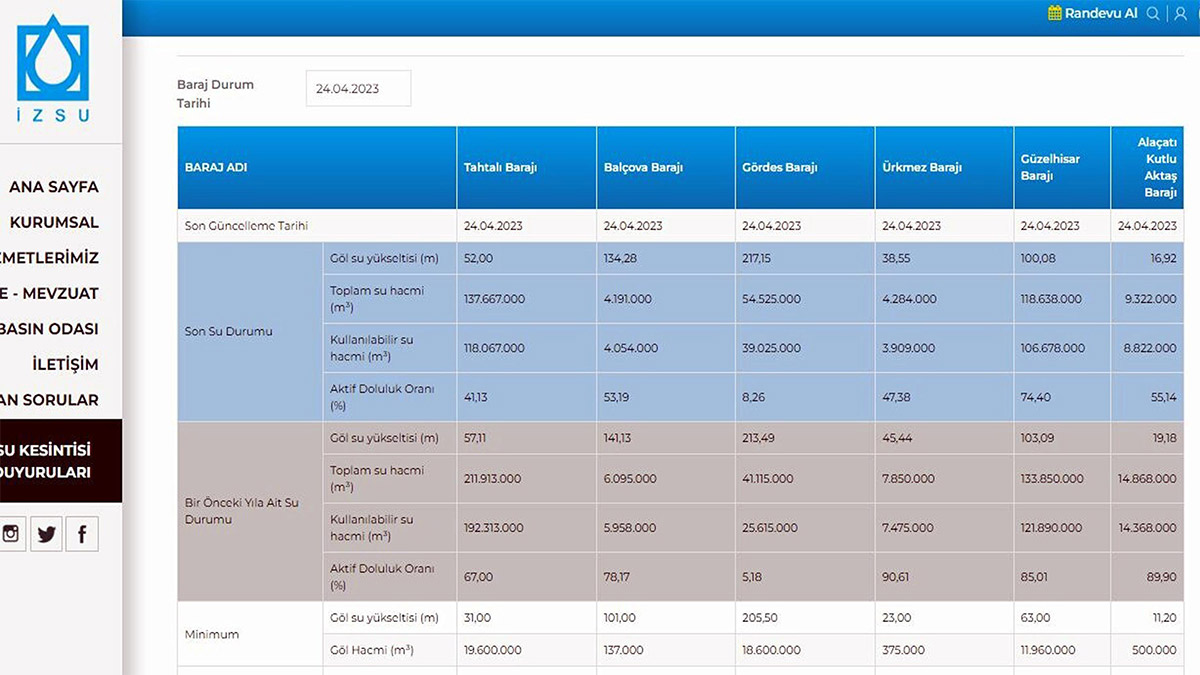
Task: Click the Tahtalı Barajı column header
Action: click(500, 168)
